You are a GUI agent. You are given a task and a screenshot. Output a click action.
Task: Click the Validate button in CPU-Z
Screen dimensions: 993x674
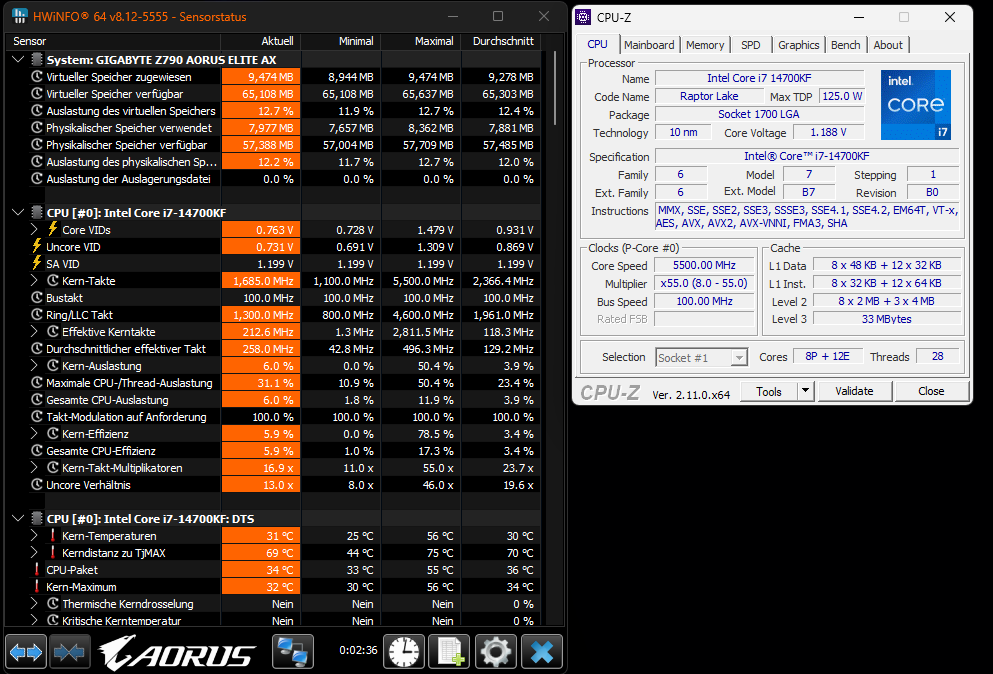854,391
